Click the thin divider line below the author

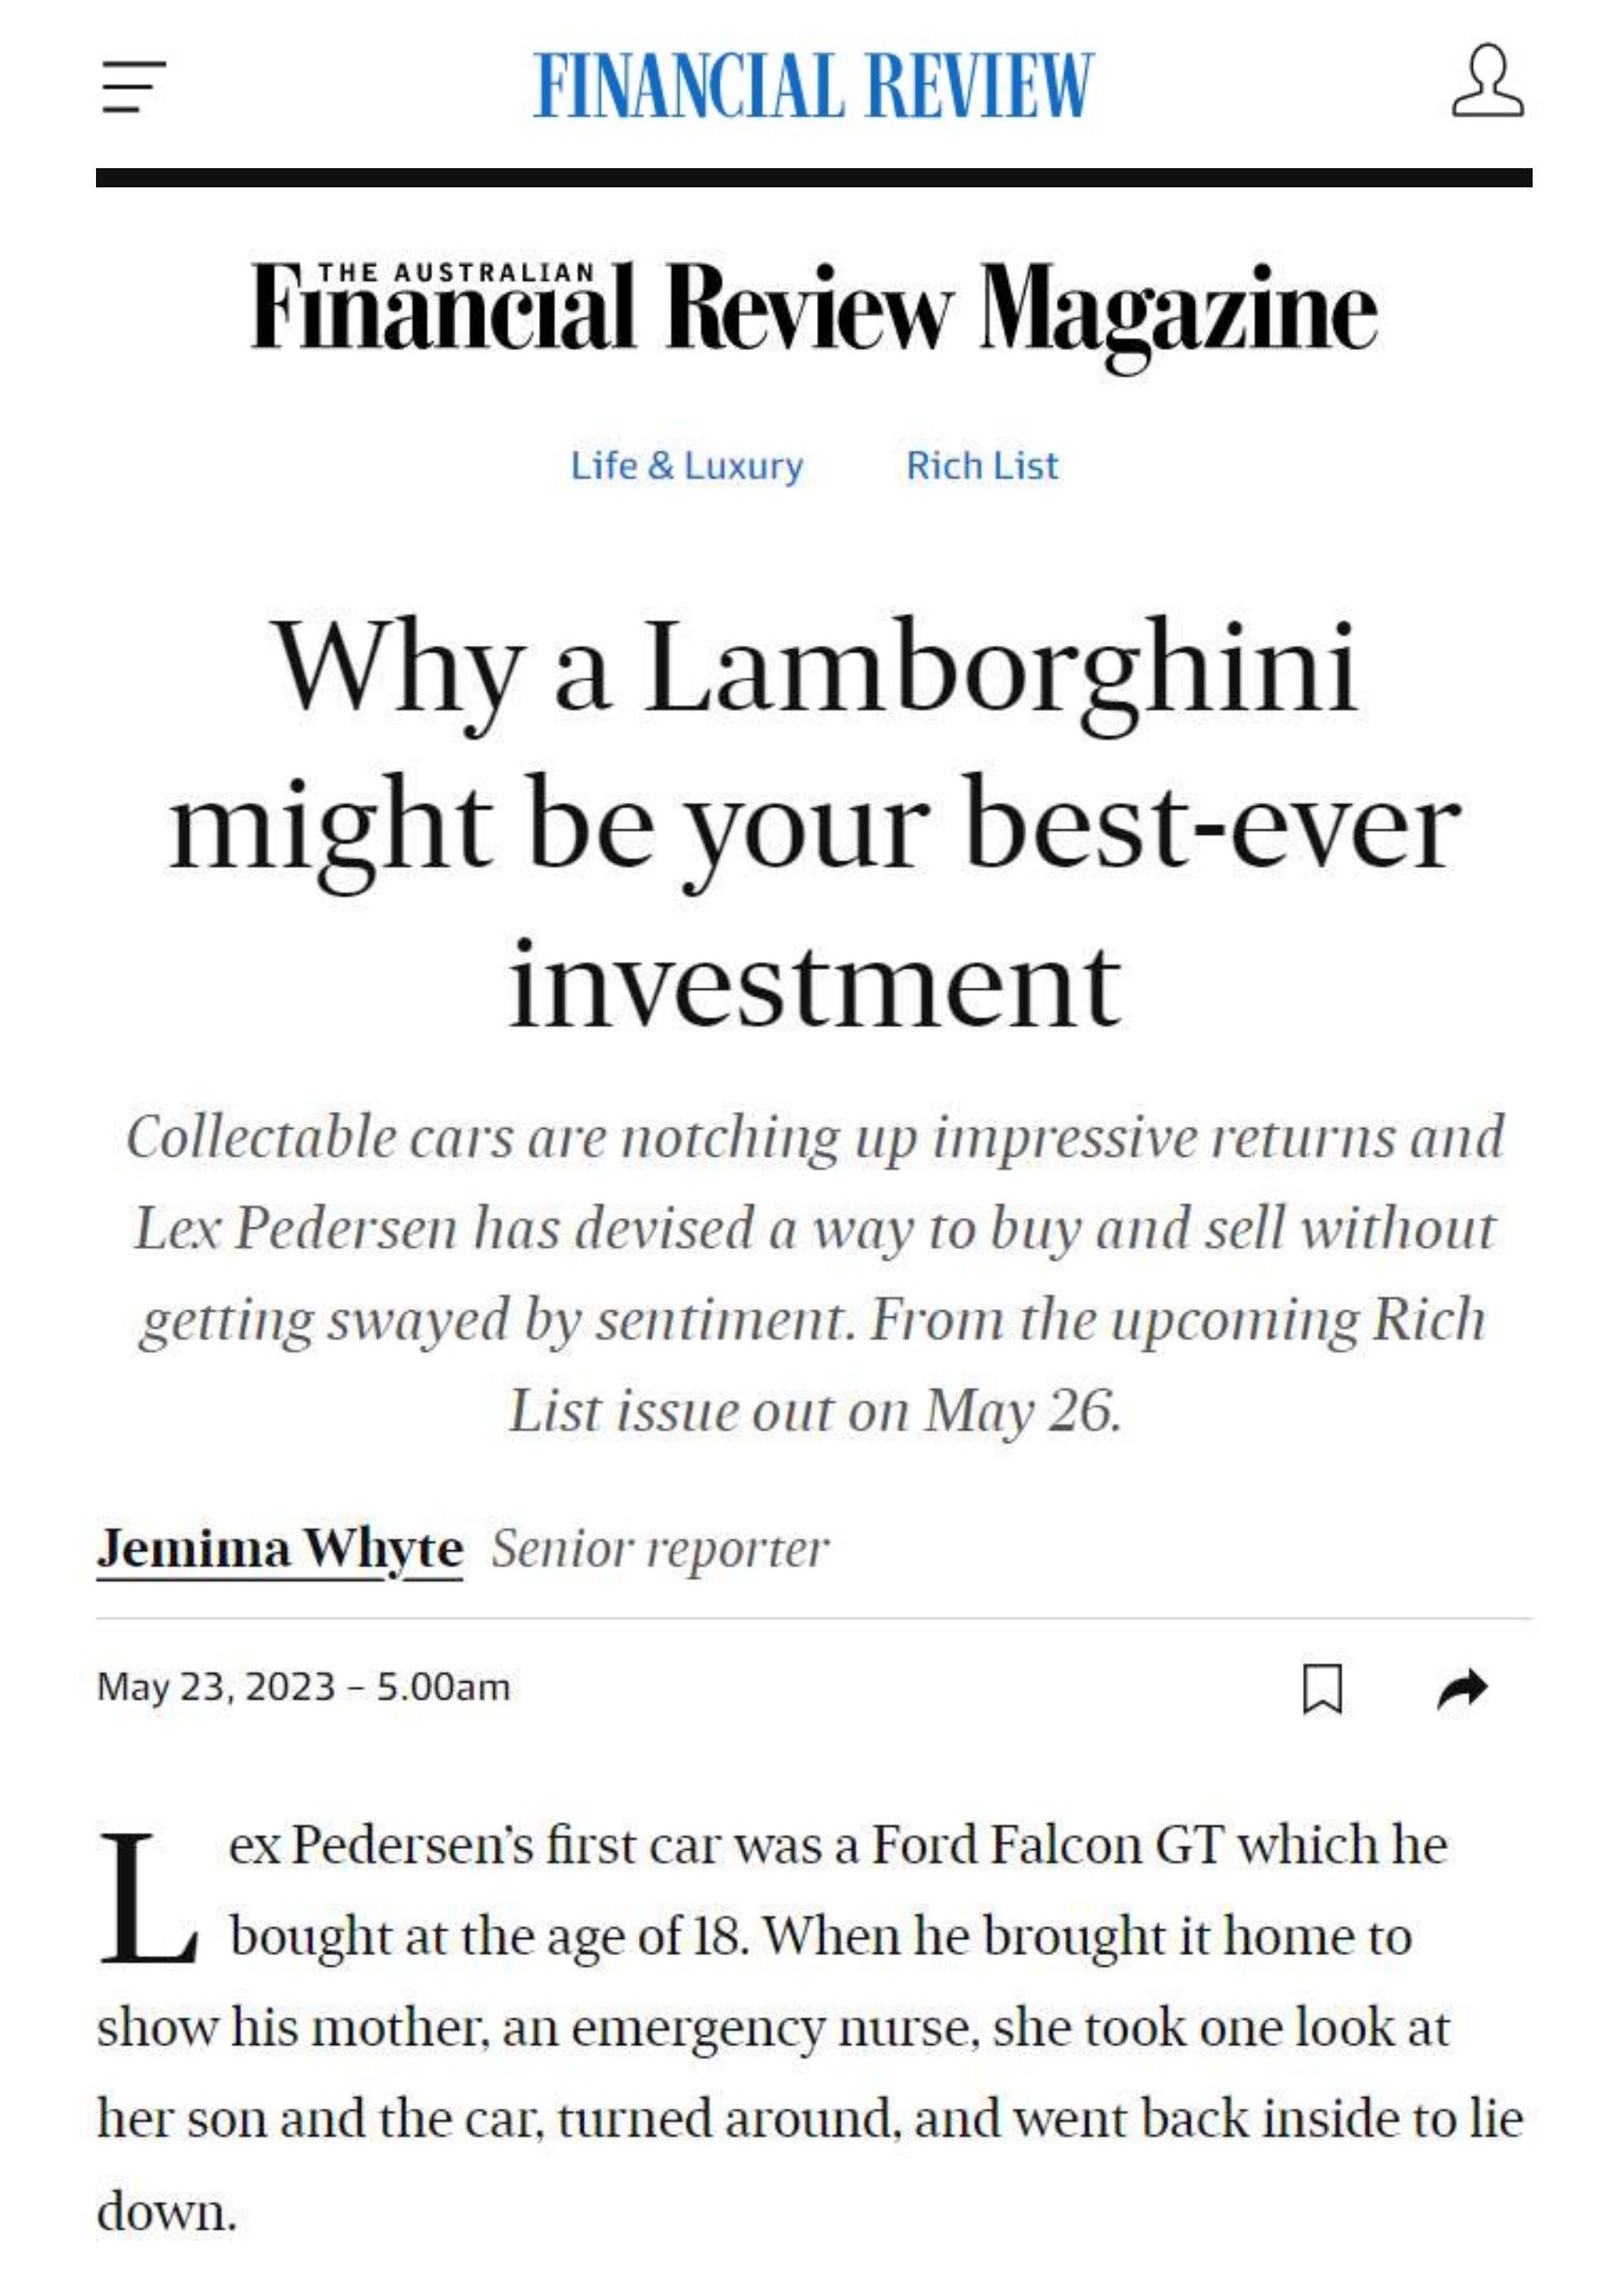click(x=813, y=1618)
